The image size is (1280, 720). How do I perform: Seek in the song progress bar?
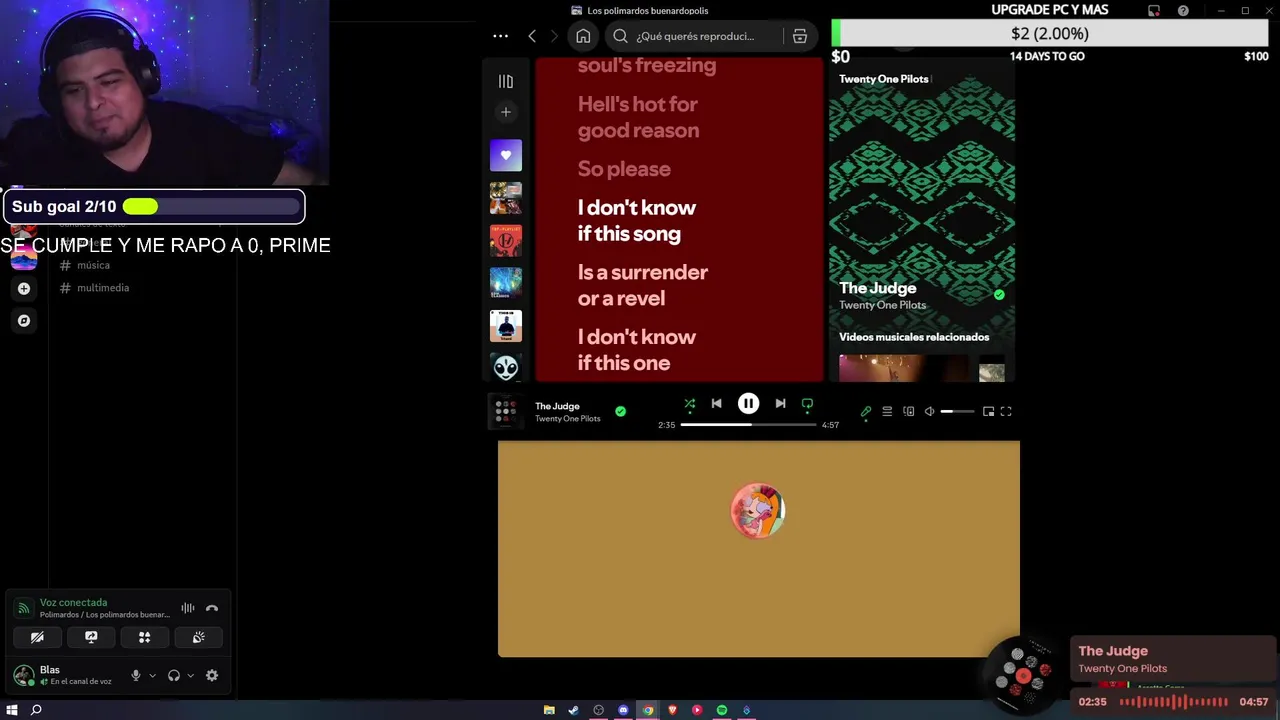748,425
